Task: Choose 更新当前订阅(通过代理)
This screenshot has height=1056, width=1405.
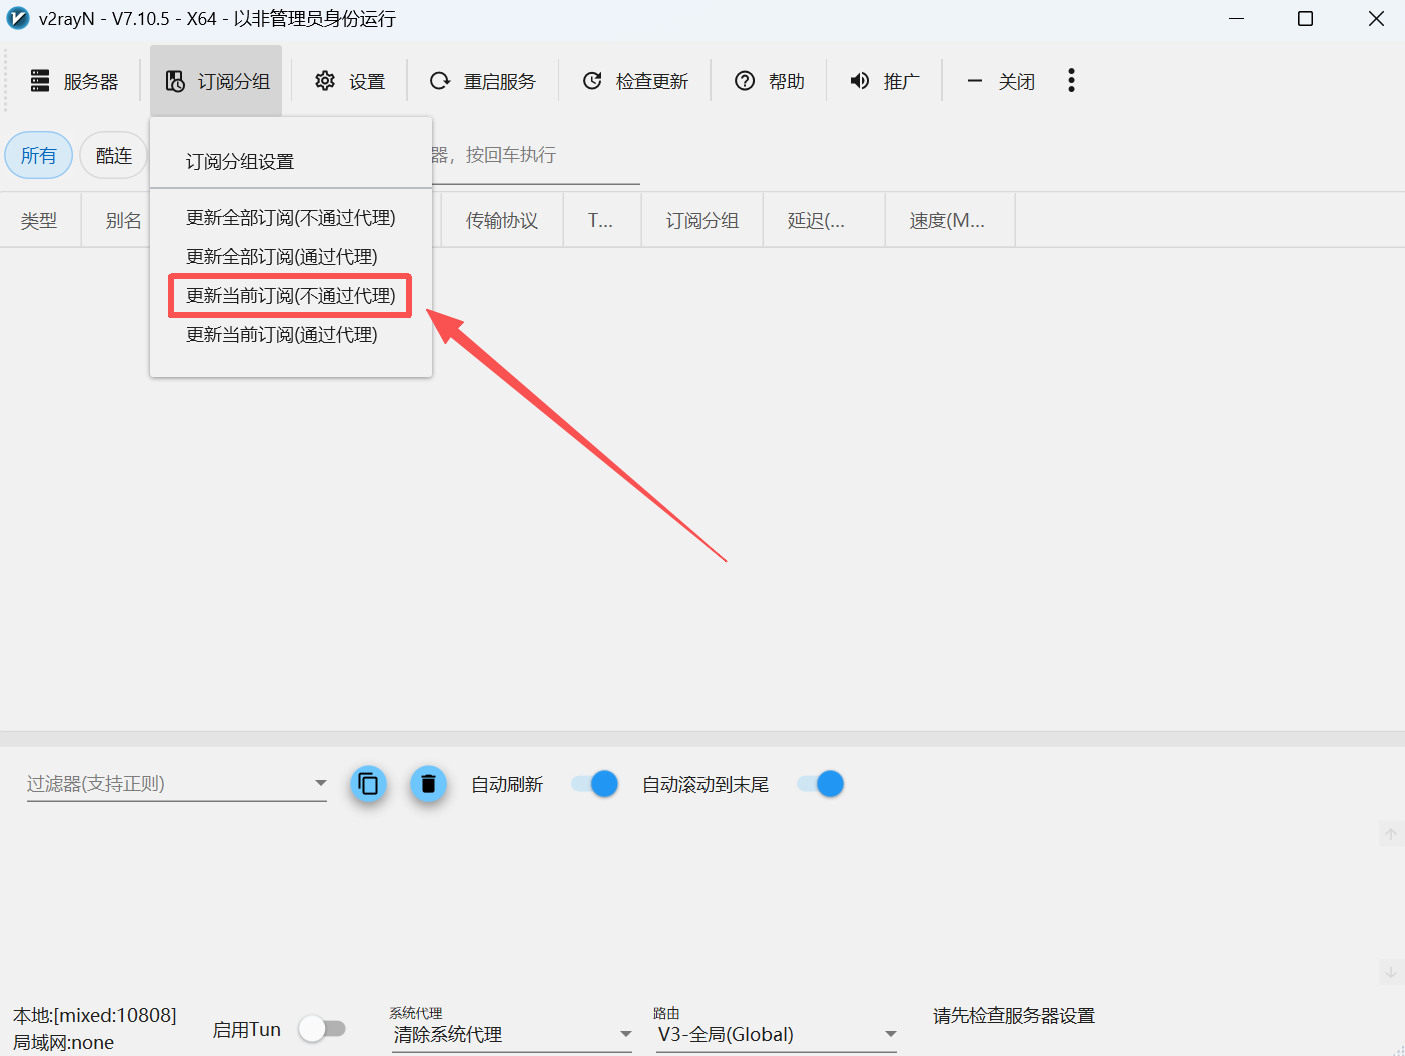Action: click(x=291, y=335)
